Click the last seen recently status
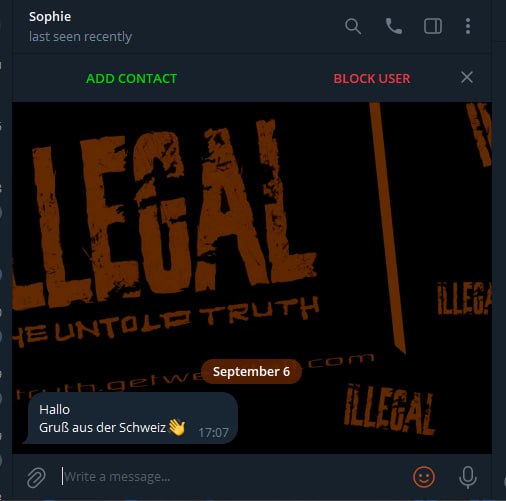The height and width of the screenshot is (501, 506). [x=80, y=37]
